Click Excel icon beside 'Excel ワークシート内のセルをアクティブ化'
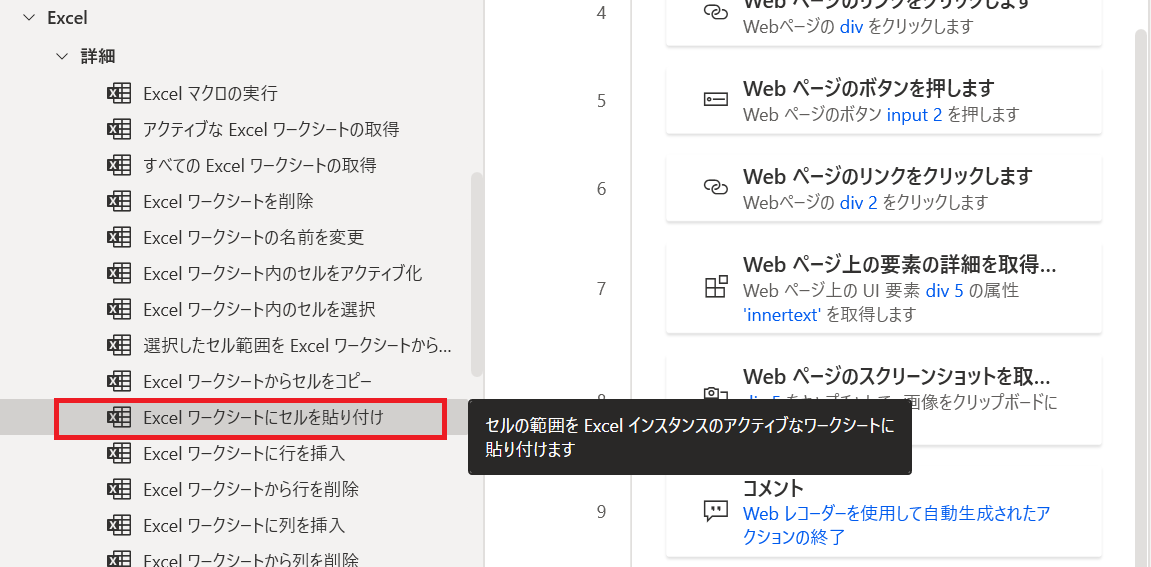 point(119,273)
